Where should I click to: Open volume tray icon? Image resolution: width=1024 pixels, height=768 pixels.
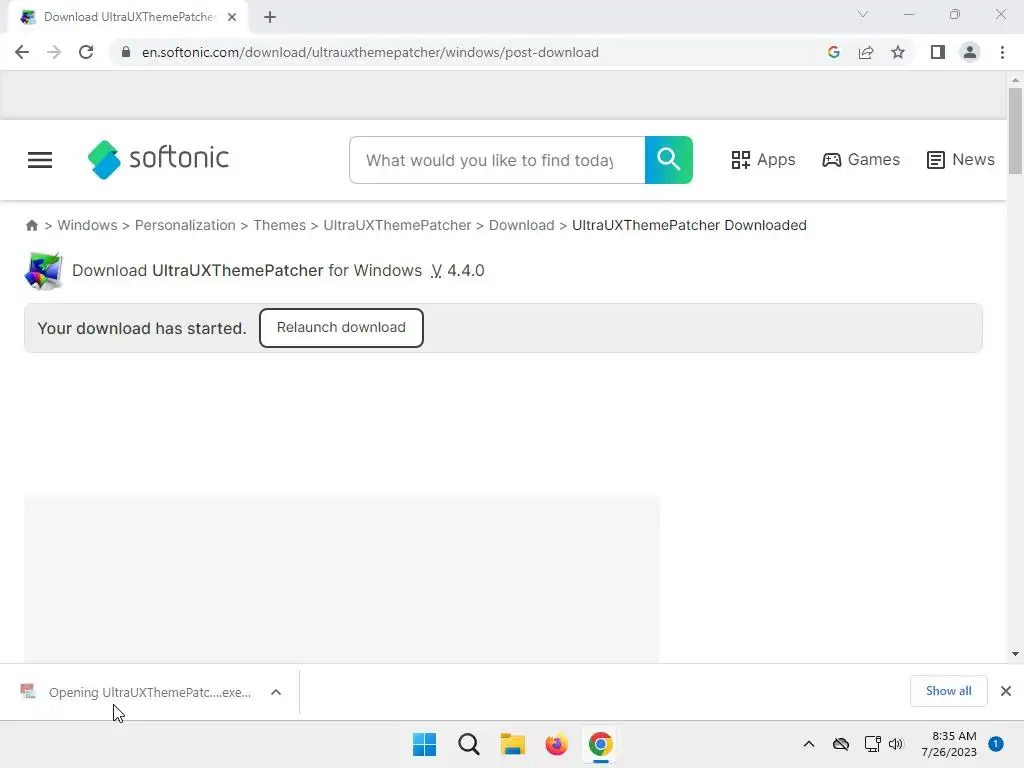pos(896,744)
